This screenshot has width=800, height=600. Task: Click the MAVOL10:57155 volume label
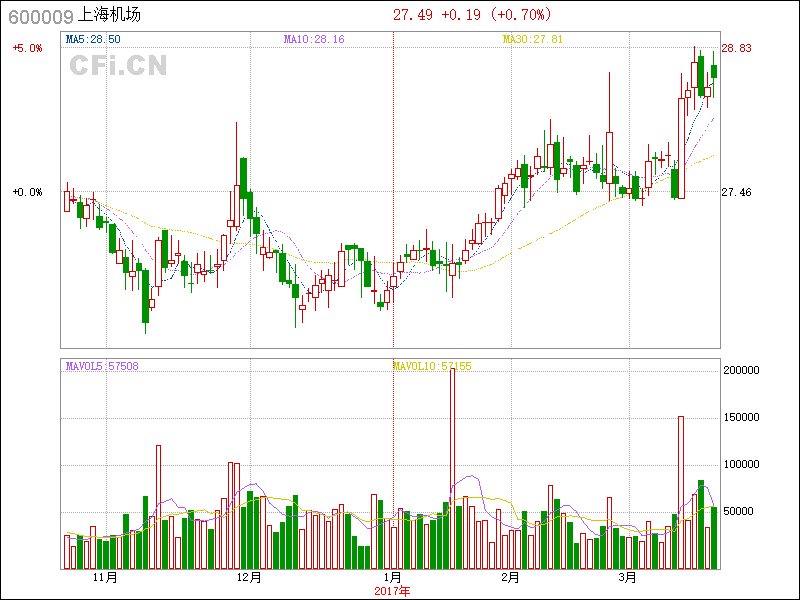point(431,366)
